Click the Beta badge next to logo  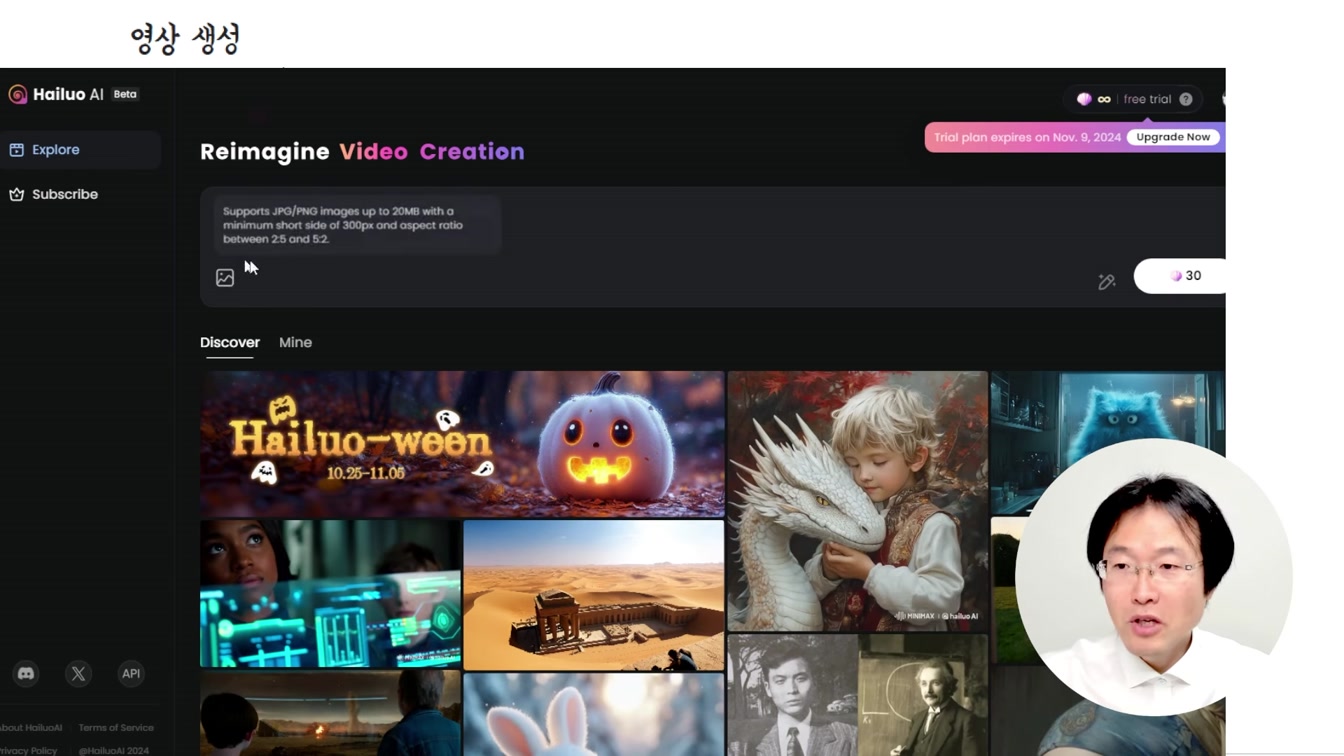click(x=125, y=94)
